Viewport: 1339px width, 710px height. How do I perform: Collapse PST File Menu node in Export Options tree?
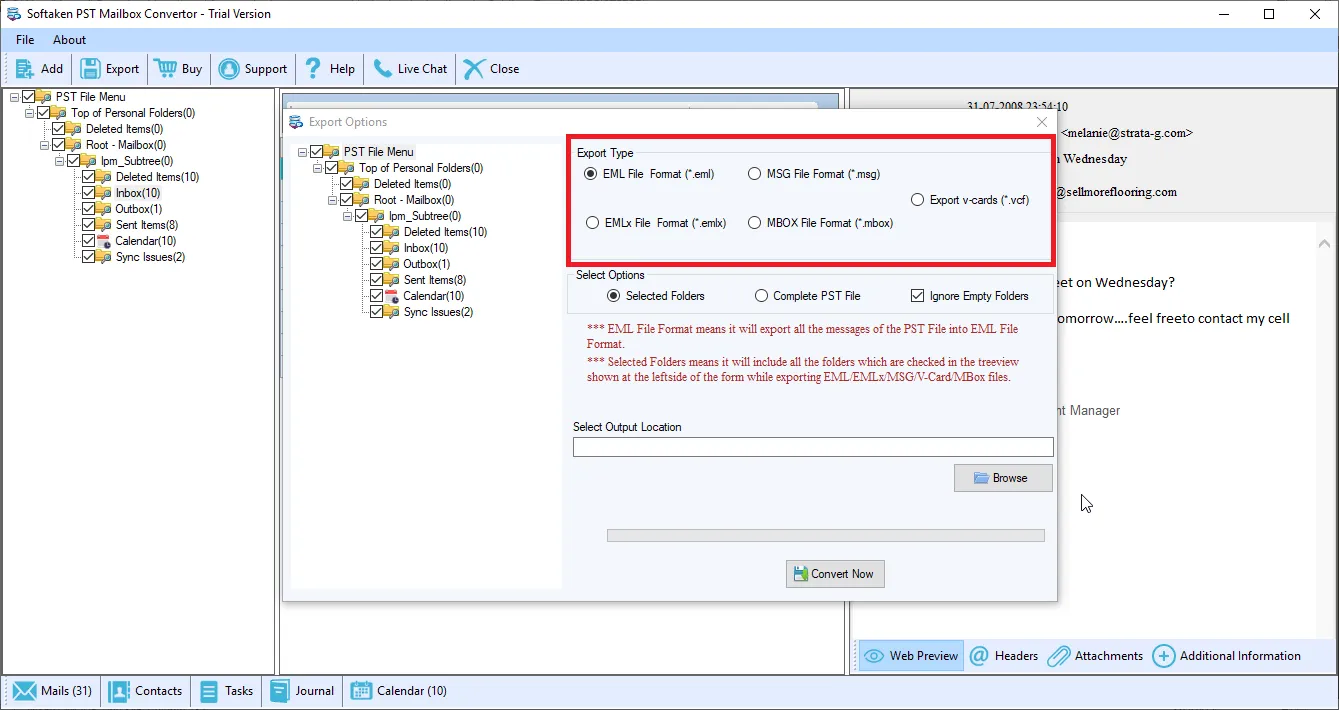pos(302,152)
